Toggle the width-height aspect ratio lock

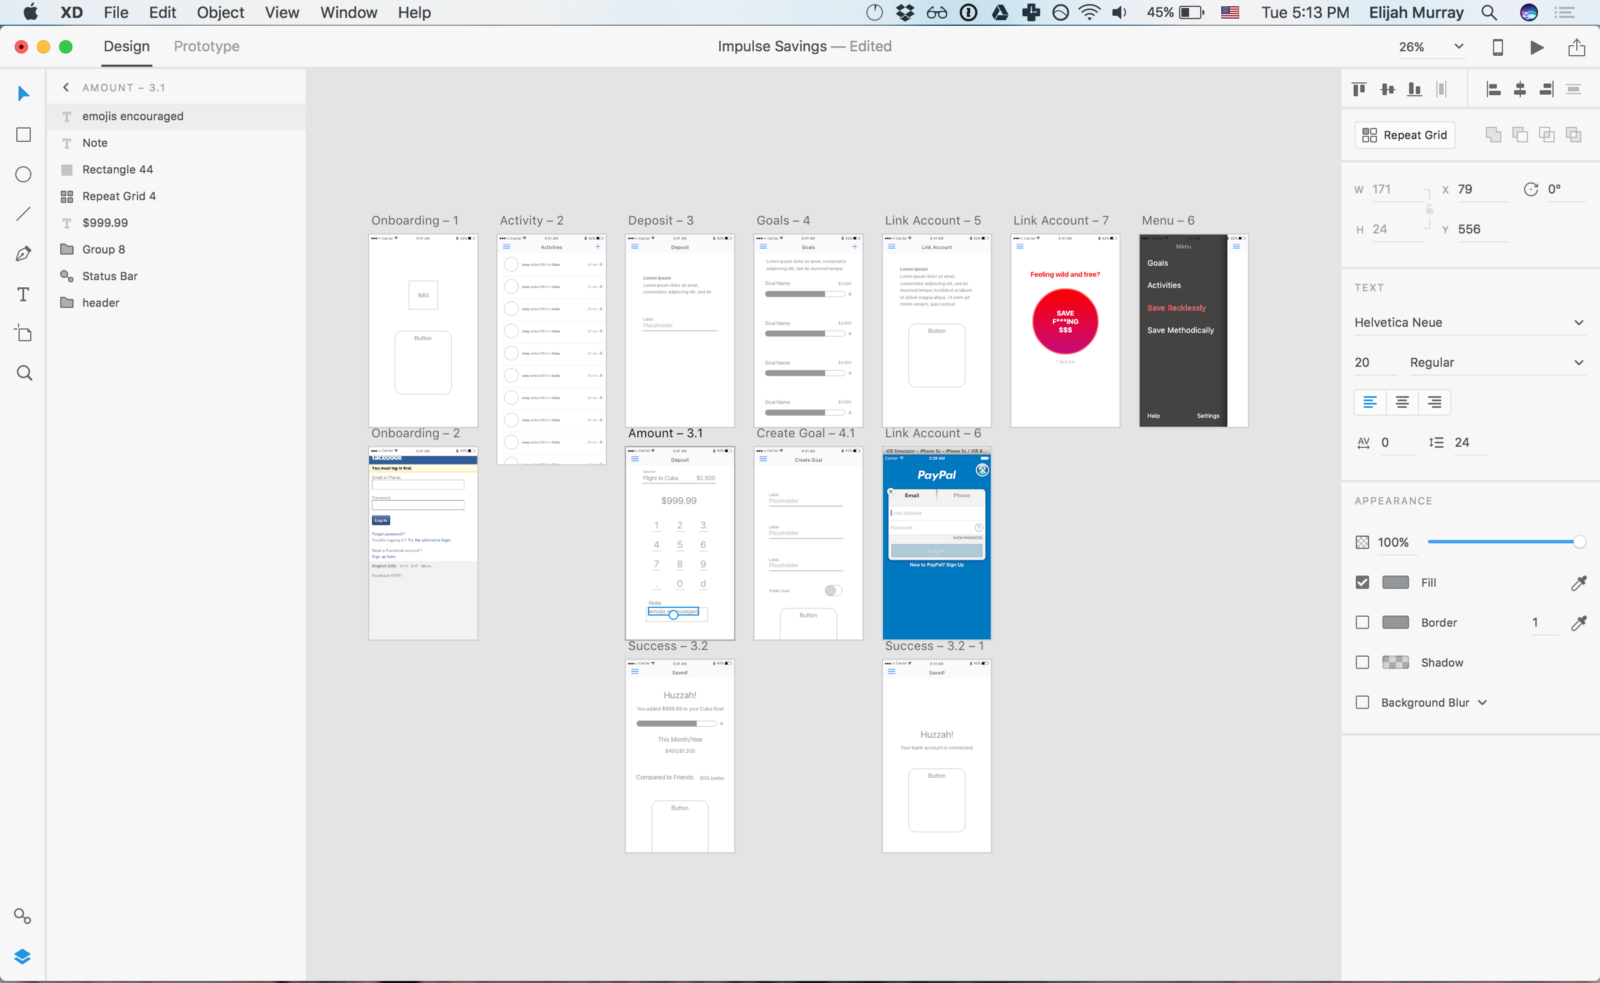[1429, 209]
